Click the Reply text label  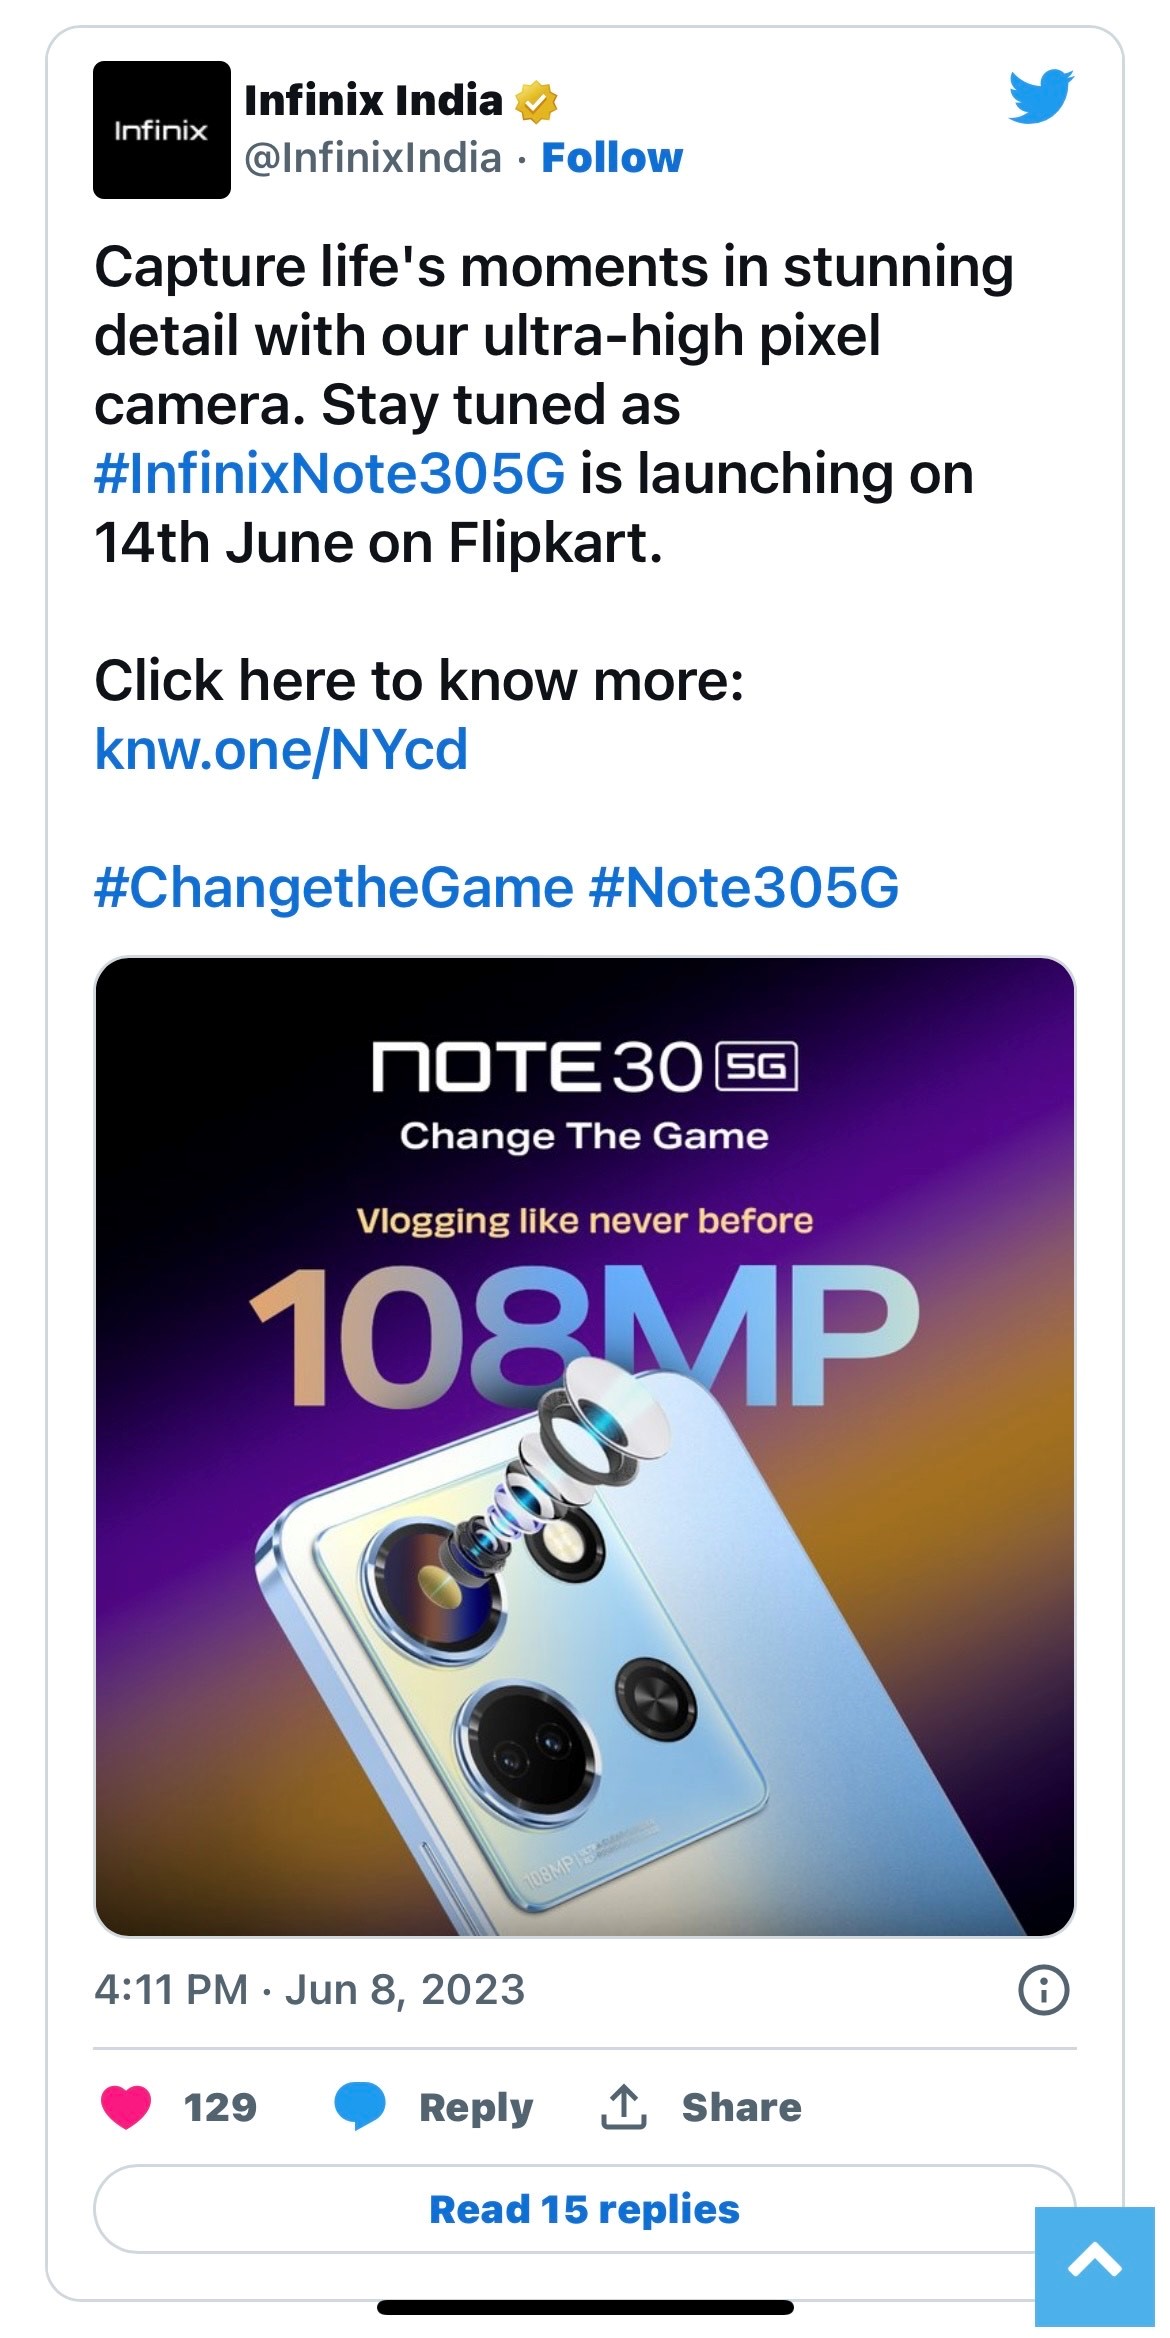tap(476, 2107)
